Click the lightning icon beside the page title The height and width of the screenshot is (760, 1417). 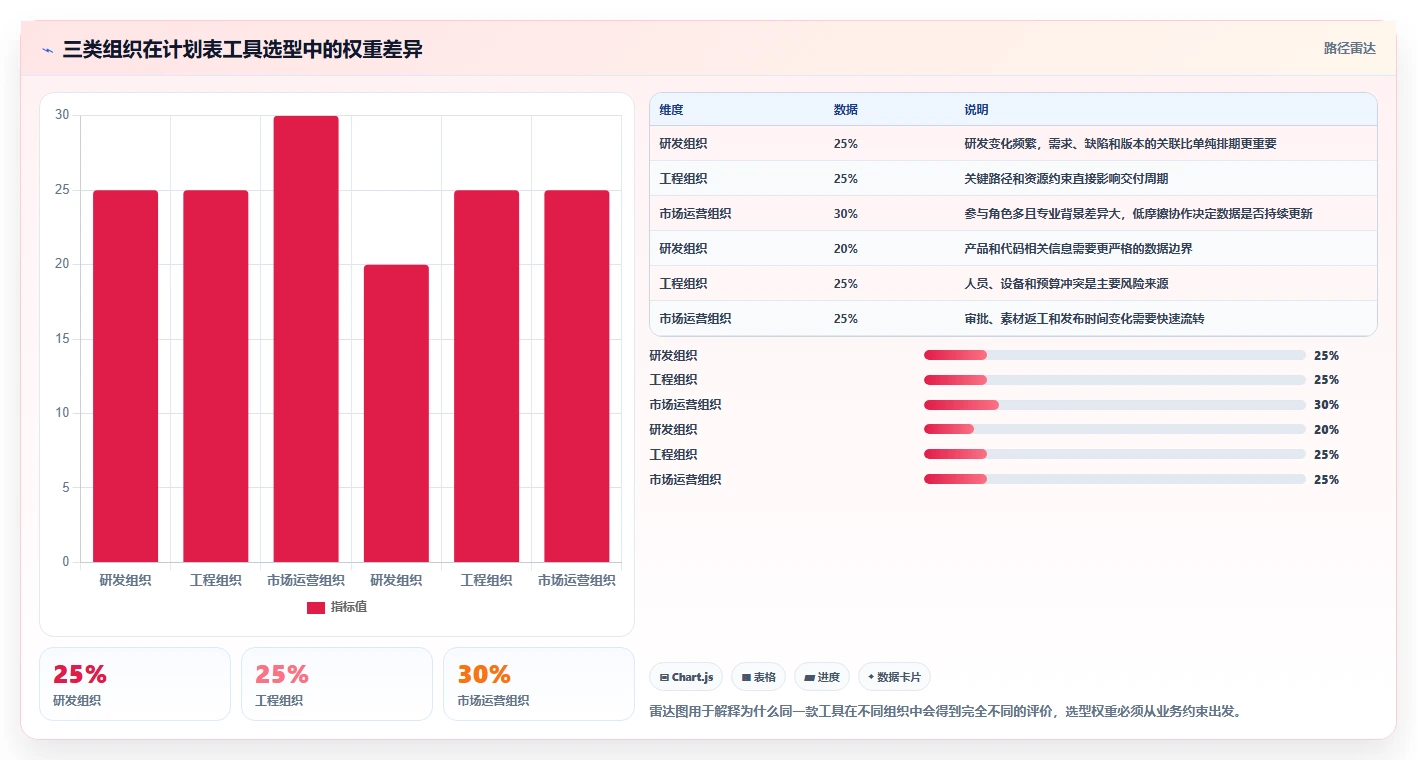click(48, 50)
